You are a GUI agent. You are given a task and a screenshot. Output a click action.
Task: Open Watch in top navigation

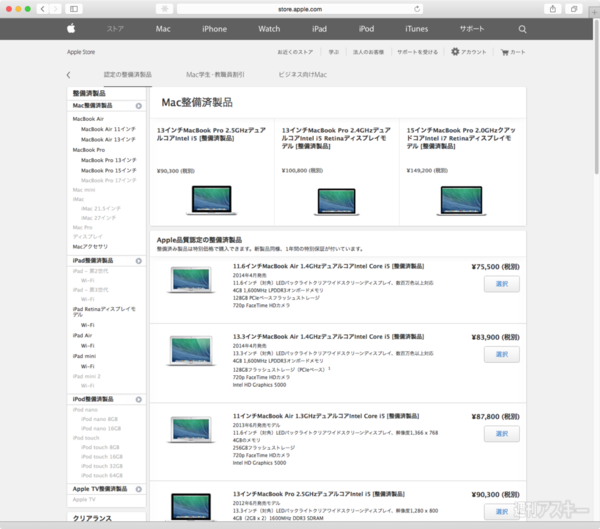pyautogui.click(x=269, y=29)
